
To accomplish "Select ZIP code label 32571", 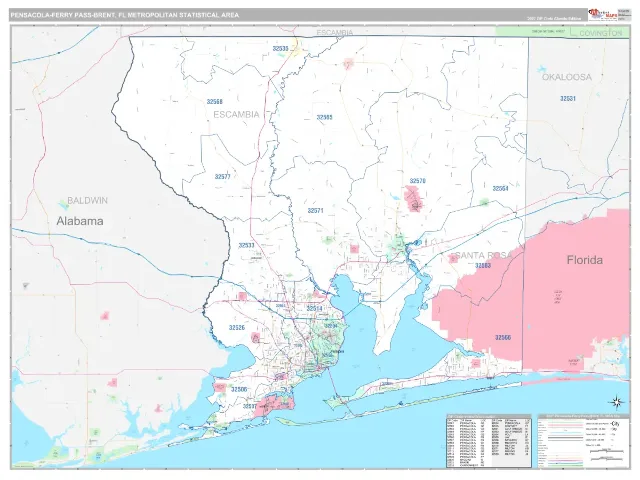I will 315,211.
